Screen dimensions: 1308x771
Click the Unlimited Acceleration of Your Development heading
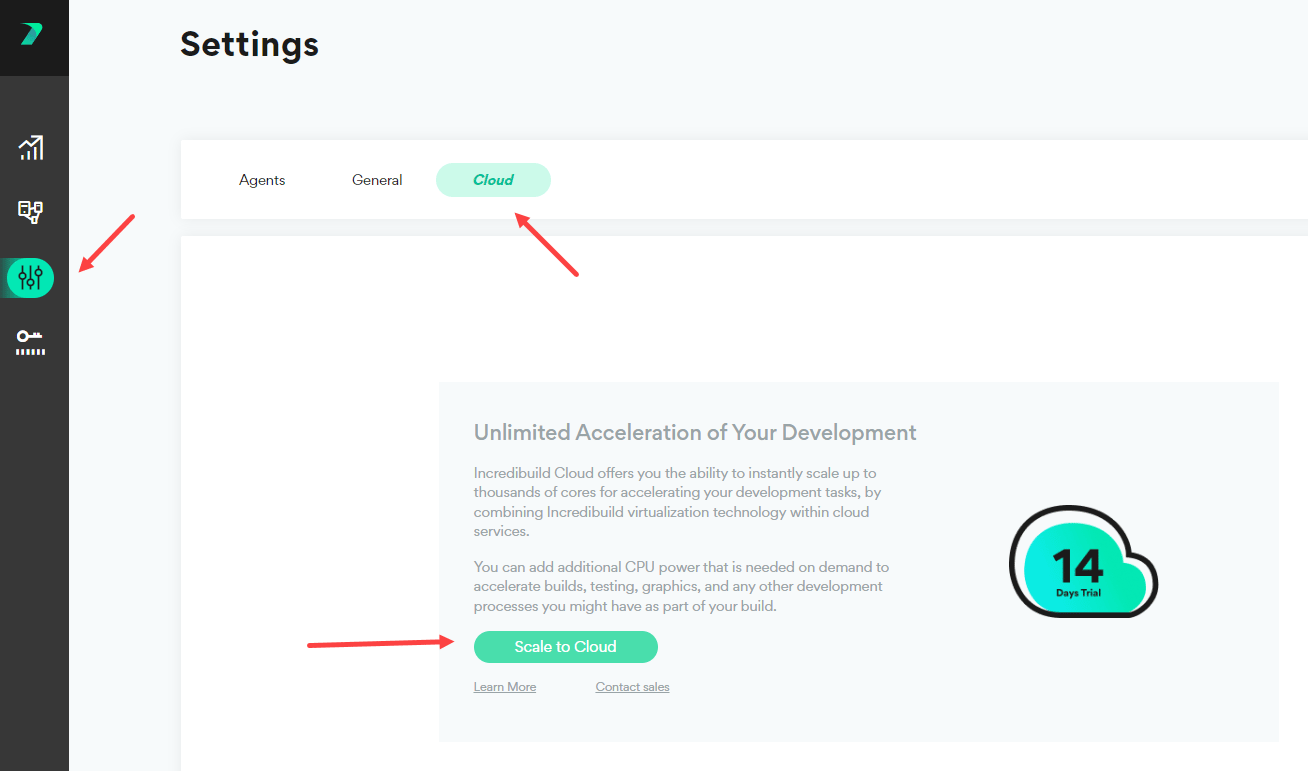[695, 432]
